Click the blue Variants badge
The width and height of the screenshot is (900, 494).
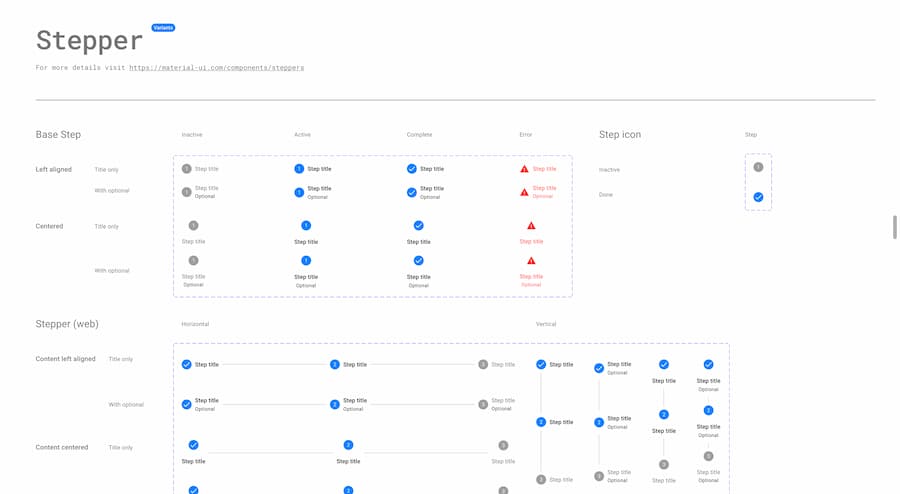[x=163, y=28]
